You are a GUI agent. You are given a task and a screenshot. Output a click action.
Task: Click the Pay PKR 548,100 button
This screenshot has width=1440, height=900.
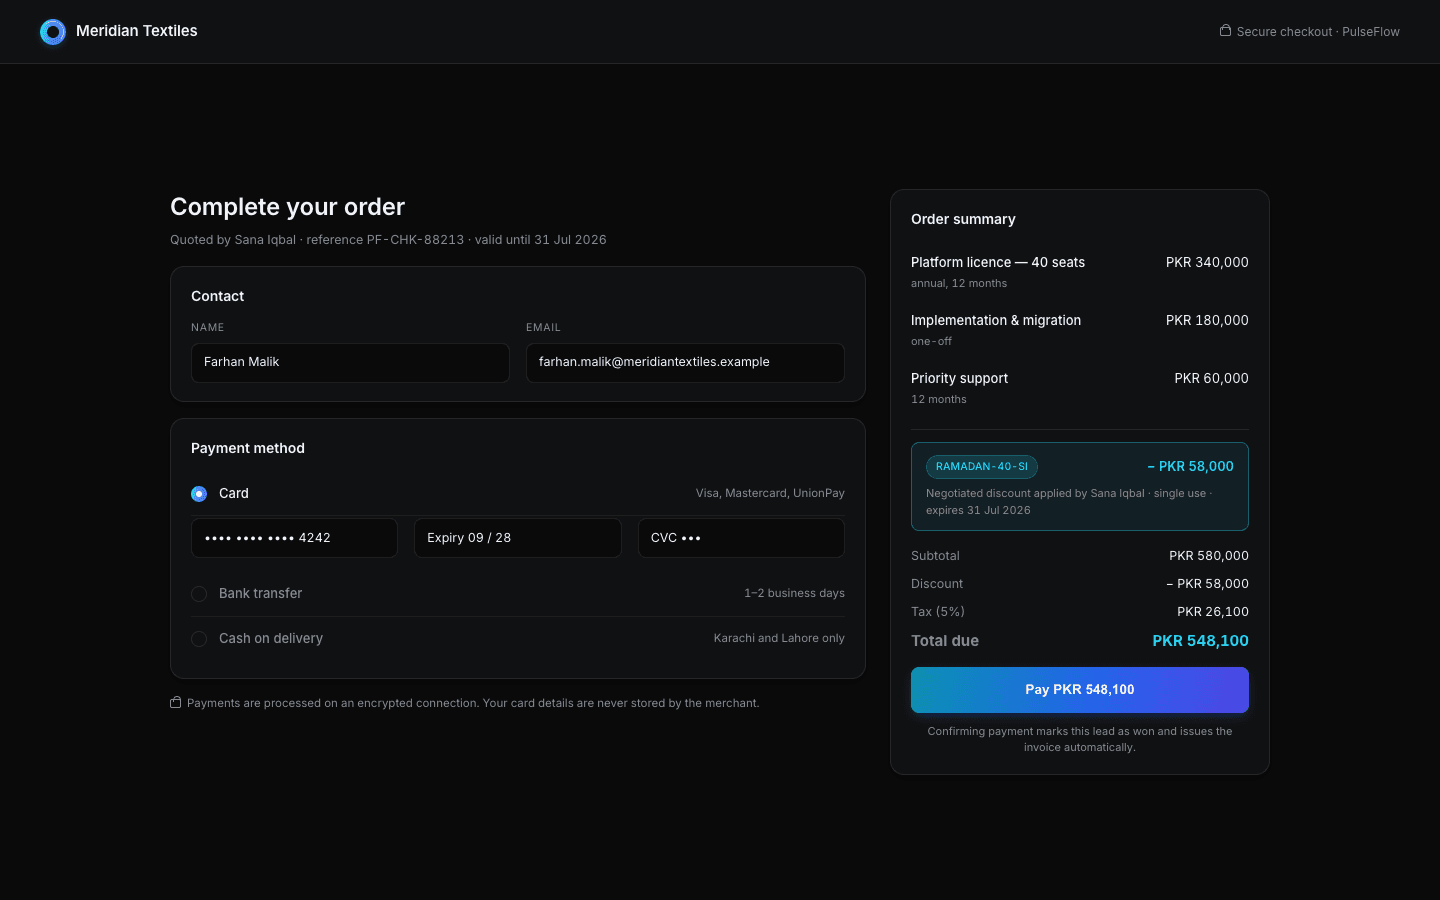point(1080,690)
